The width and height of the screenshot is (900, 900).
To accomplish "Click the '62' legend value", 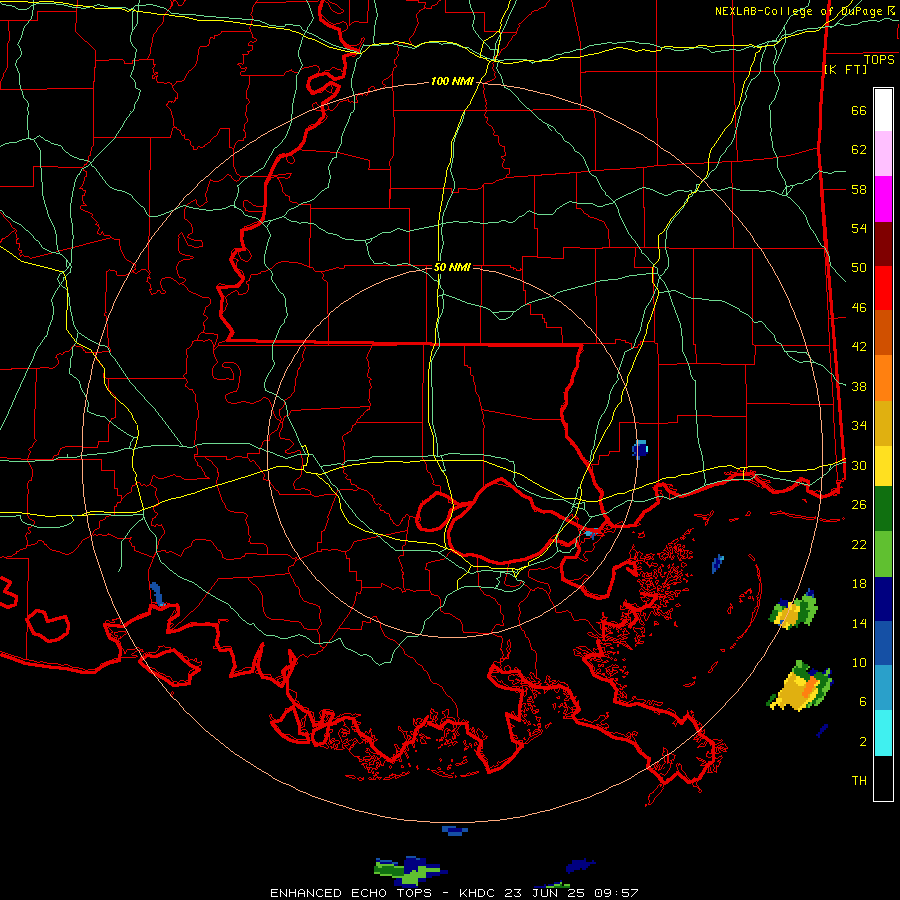I will [x=859, y=150].
